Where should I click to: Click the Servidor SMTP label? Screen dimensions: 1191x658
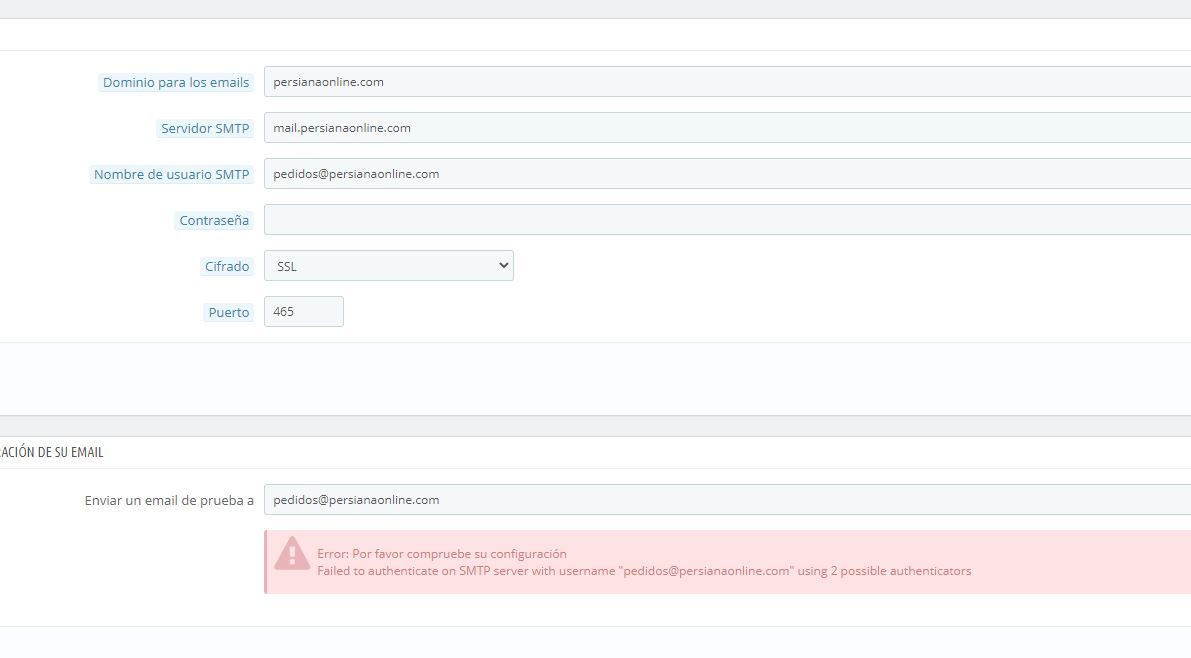[205, 128]
